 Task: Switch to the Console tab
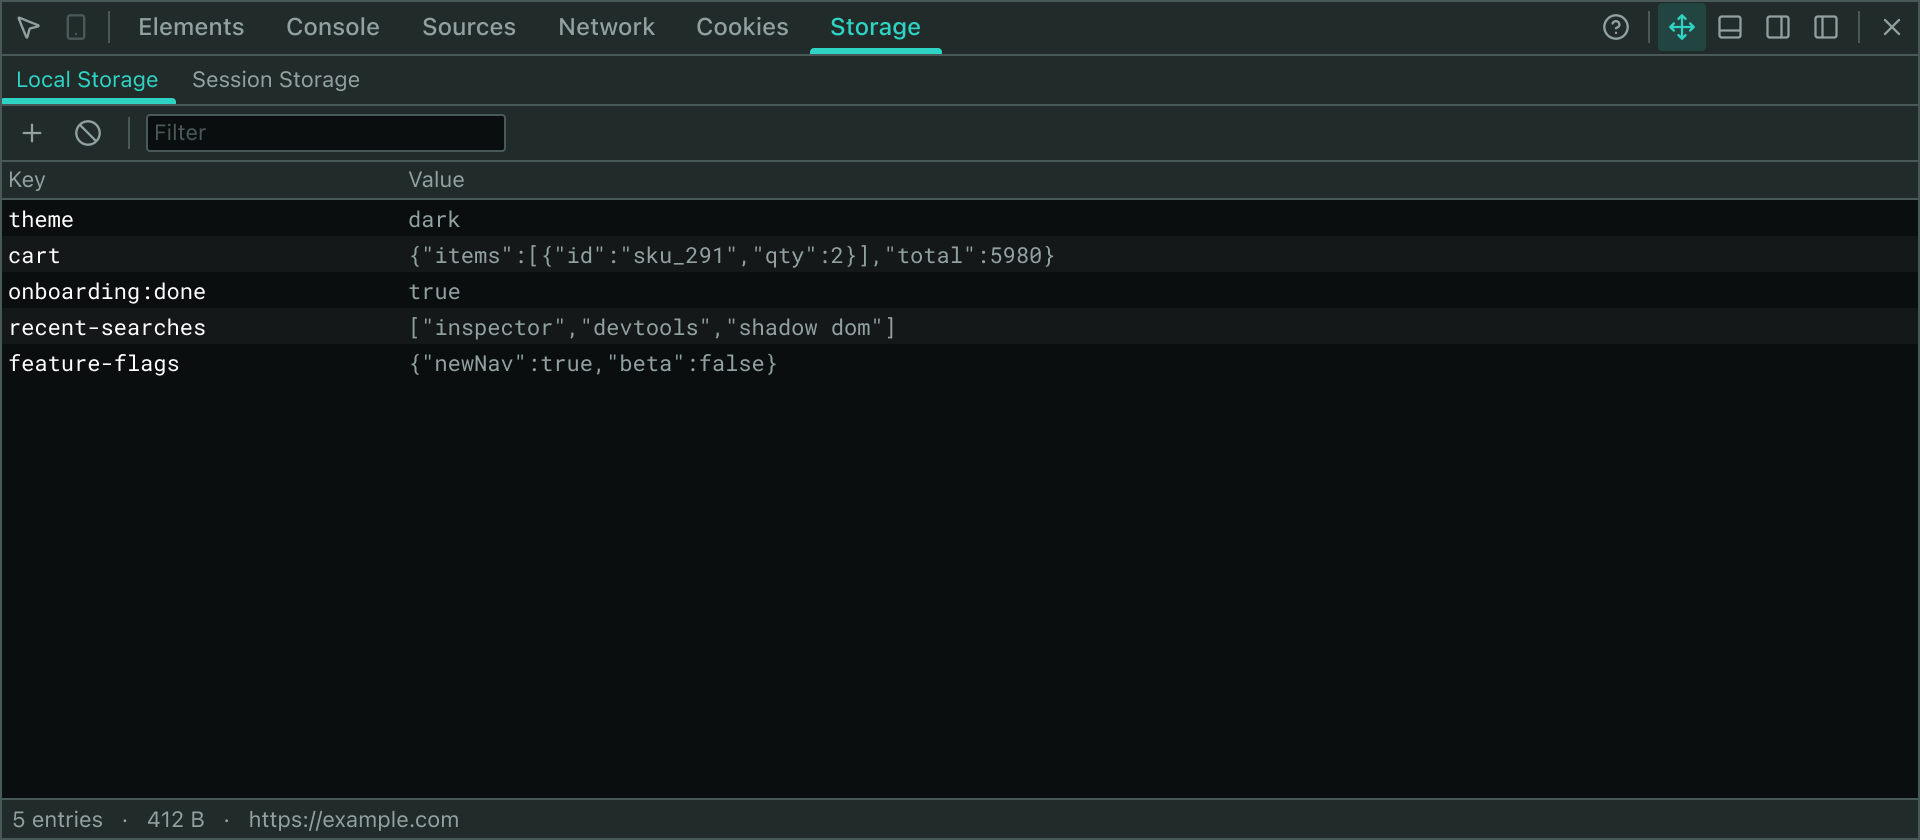point(333,27)
